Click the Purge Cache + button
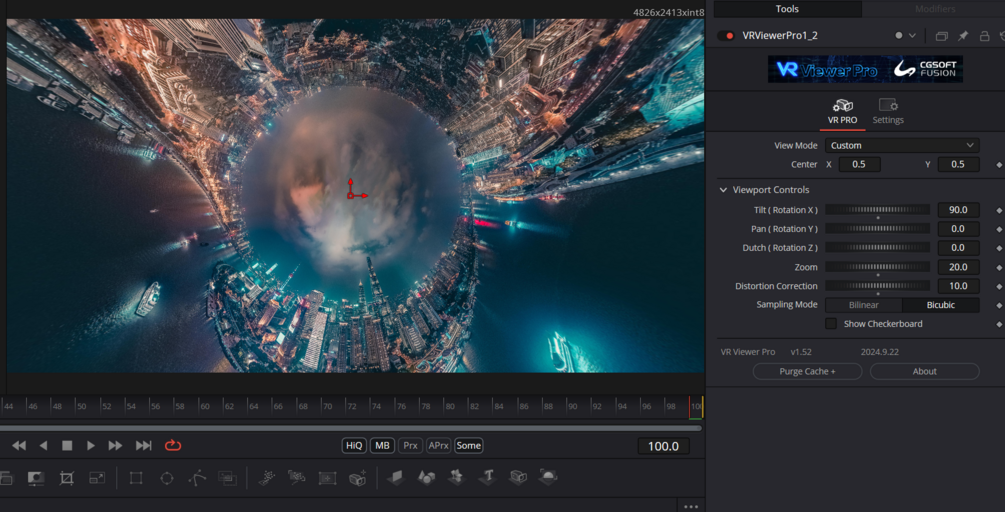 click(807, 372)
